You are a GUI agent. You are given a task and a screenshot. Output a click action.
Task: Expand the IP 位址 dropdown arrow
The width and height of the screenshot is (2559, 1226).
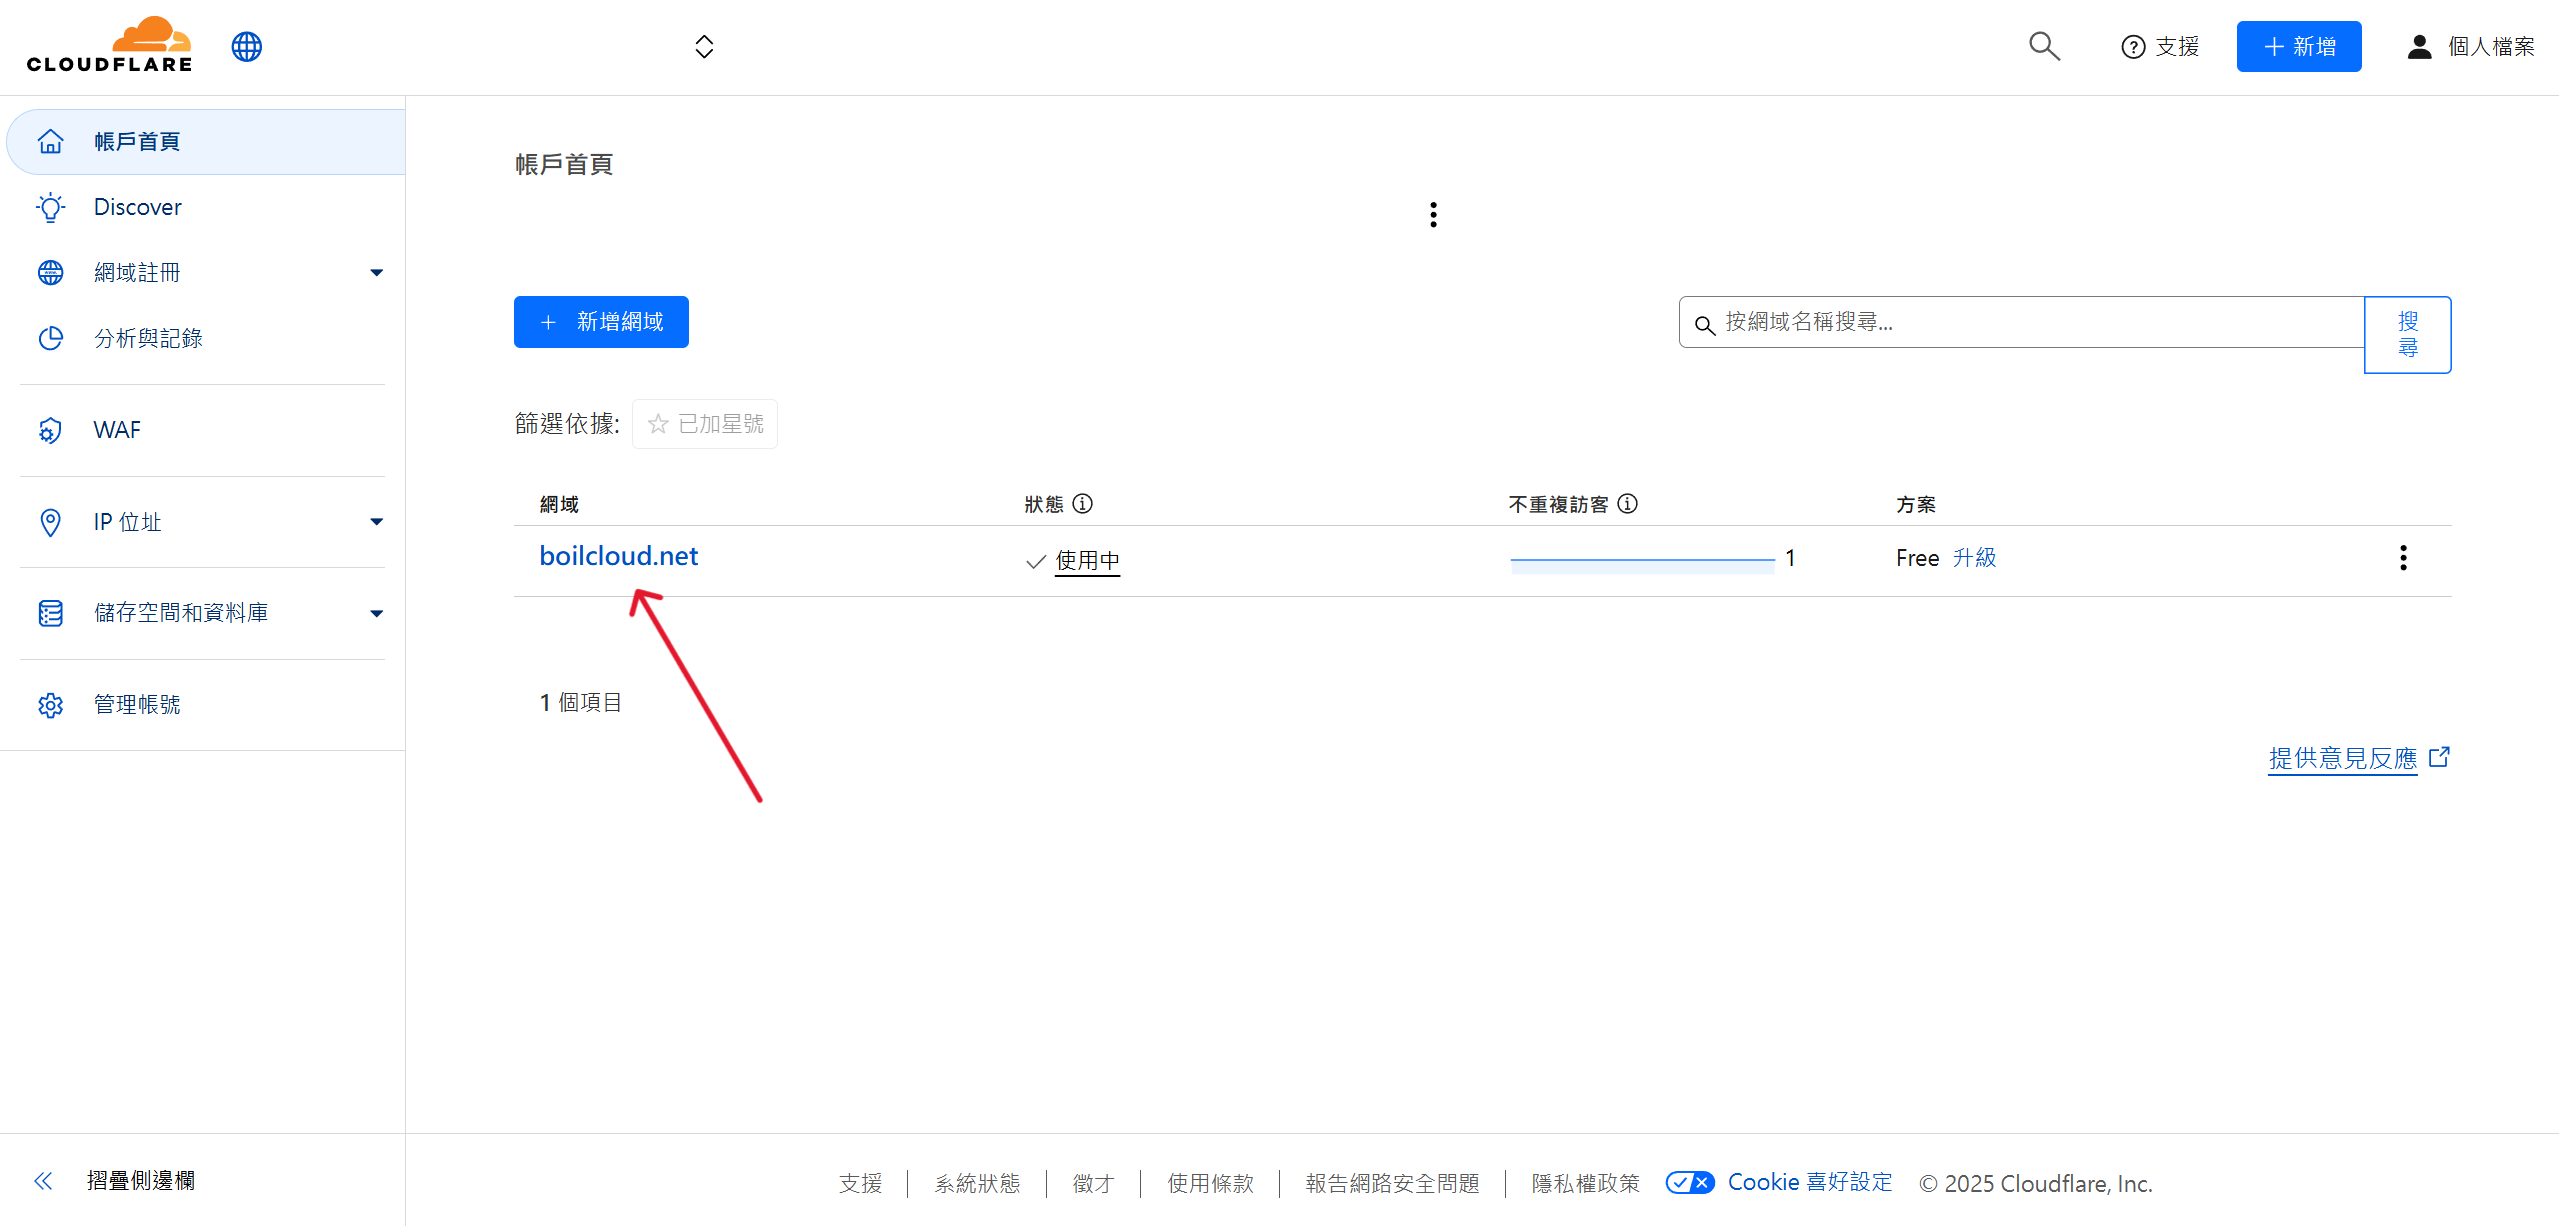(x=376, y=521)
